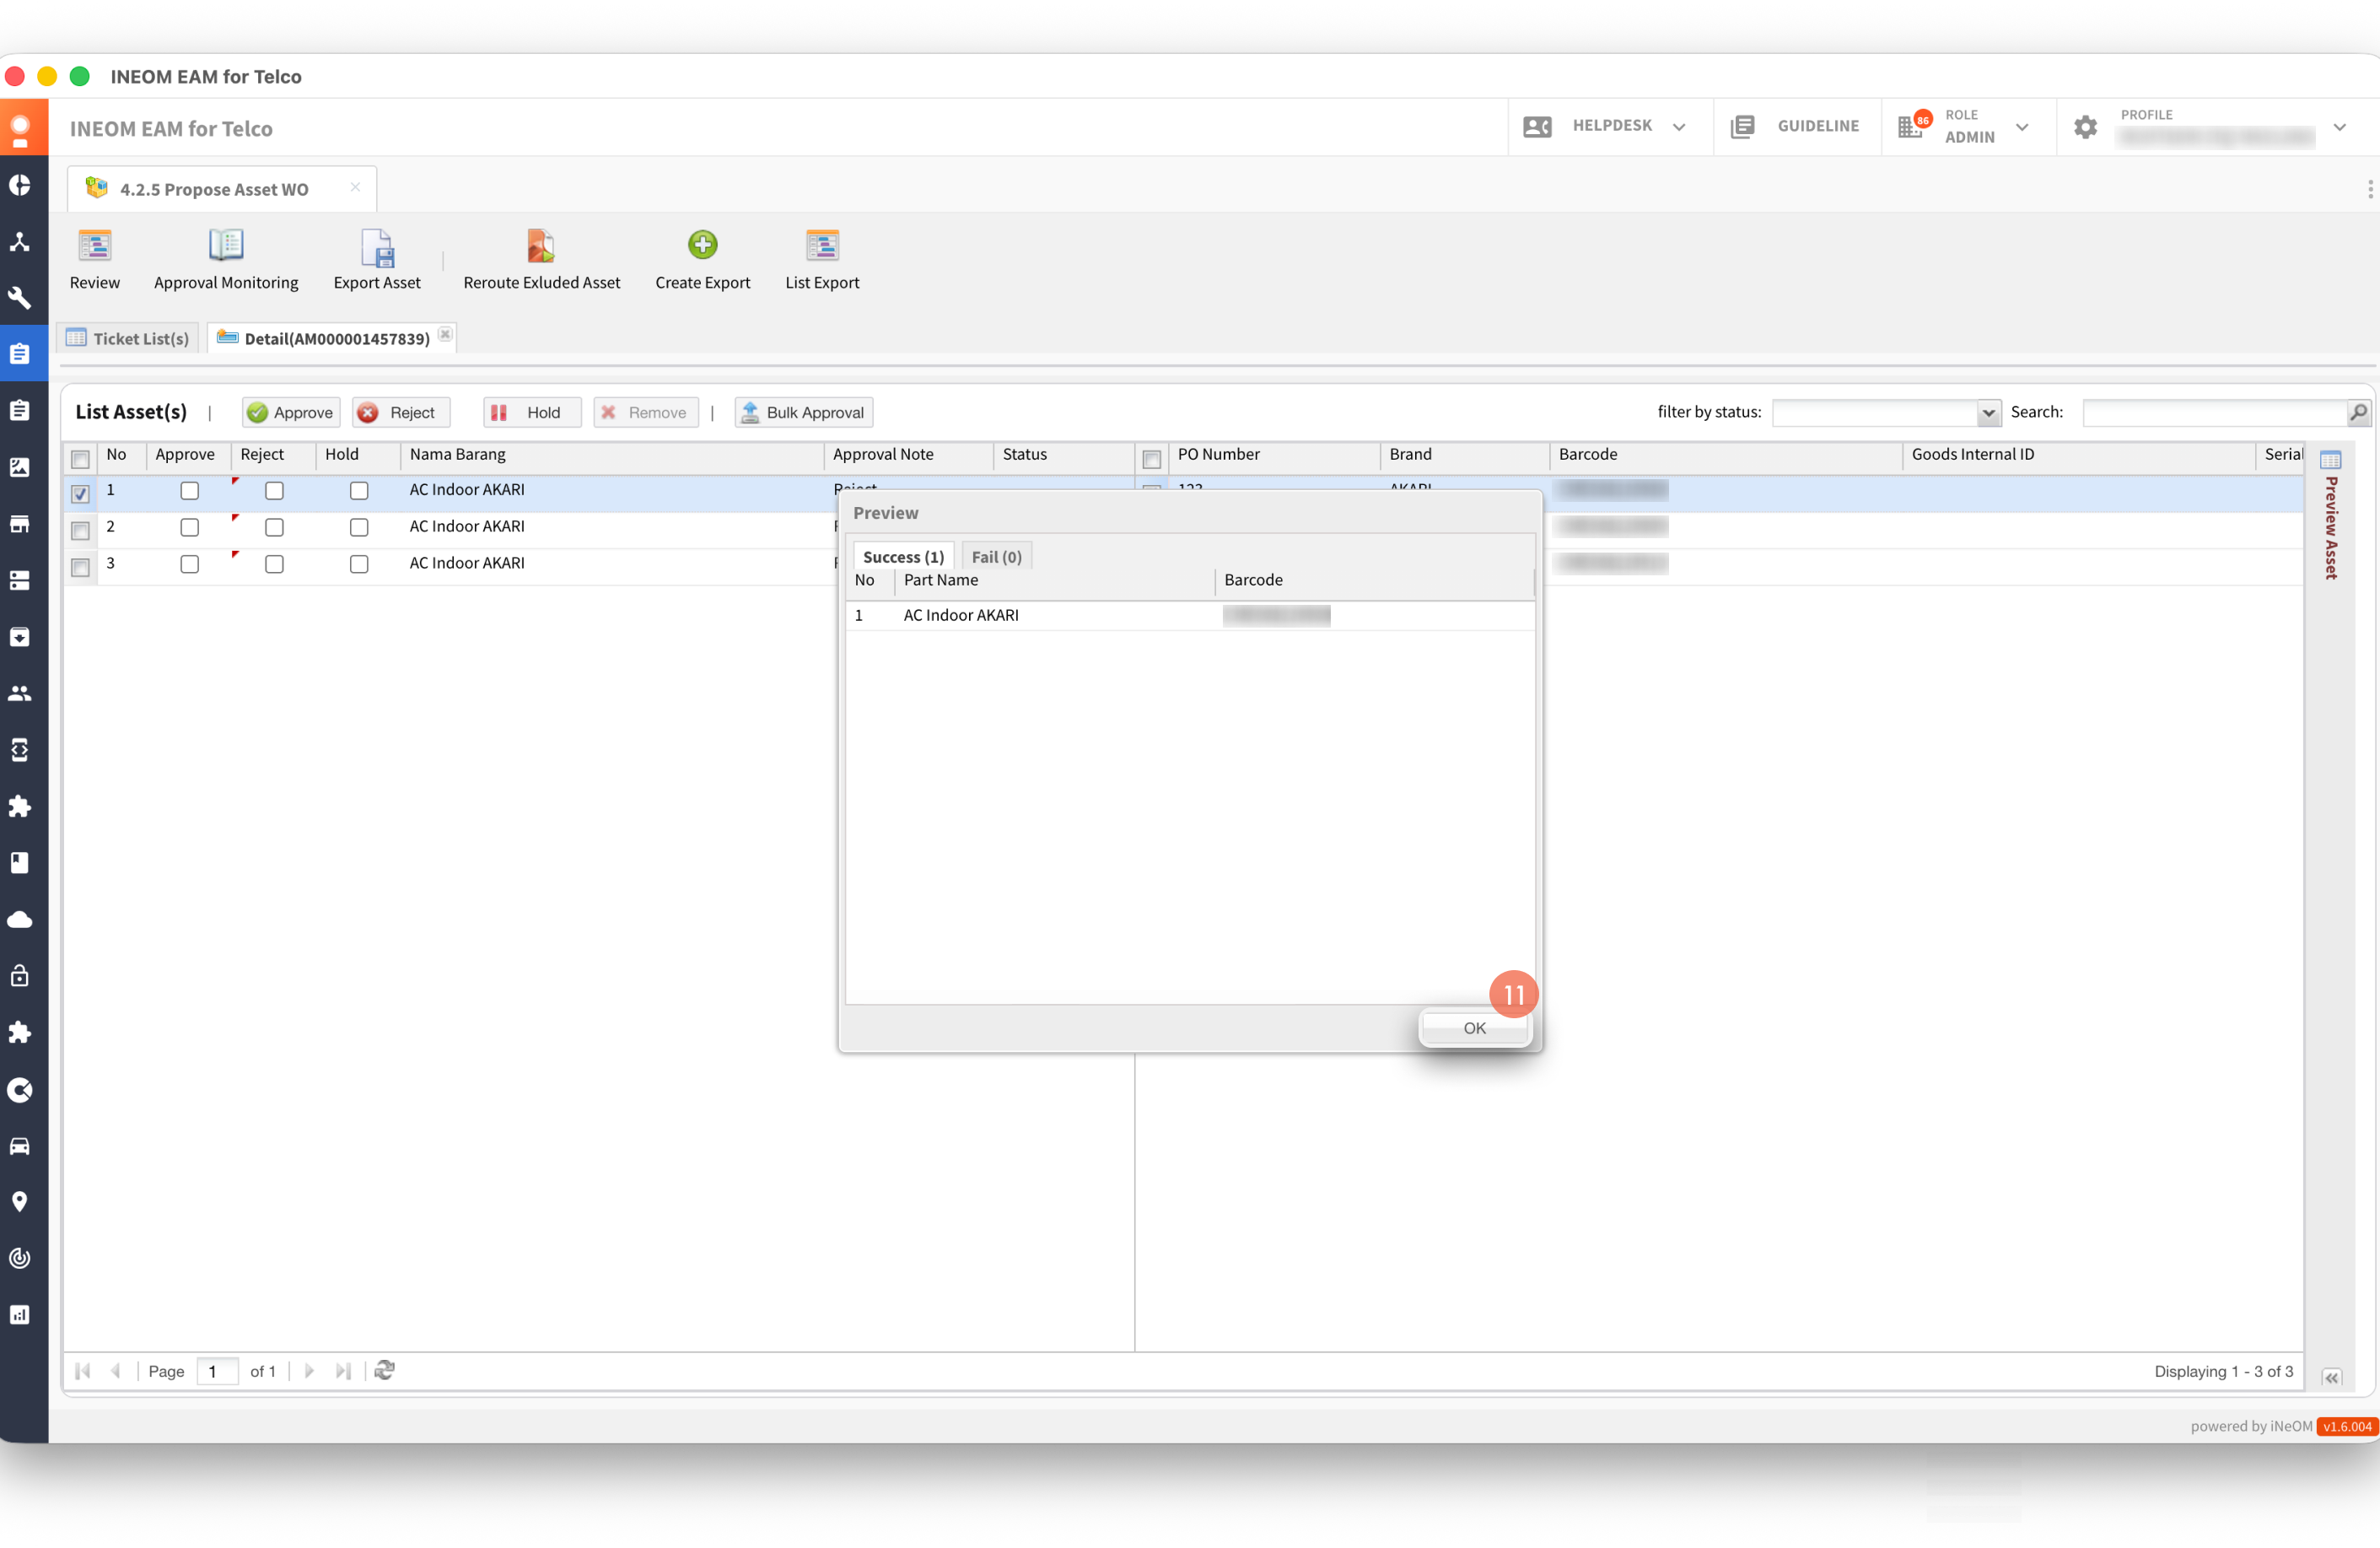Click the Bulk Approval button

[x=804, y=413]
